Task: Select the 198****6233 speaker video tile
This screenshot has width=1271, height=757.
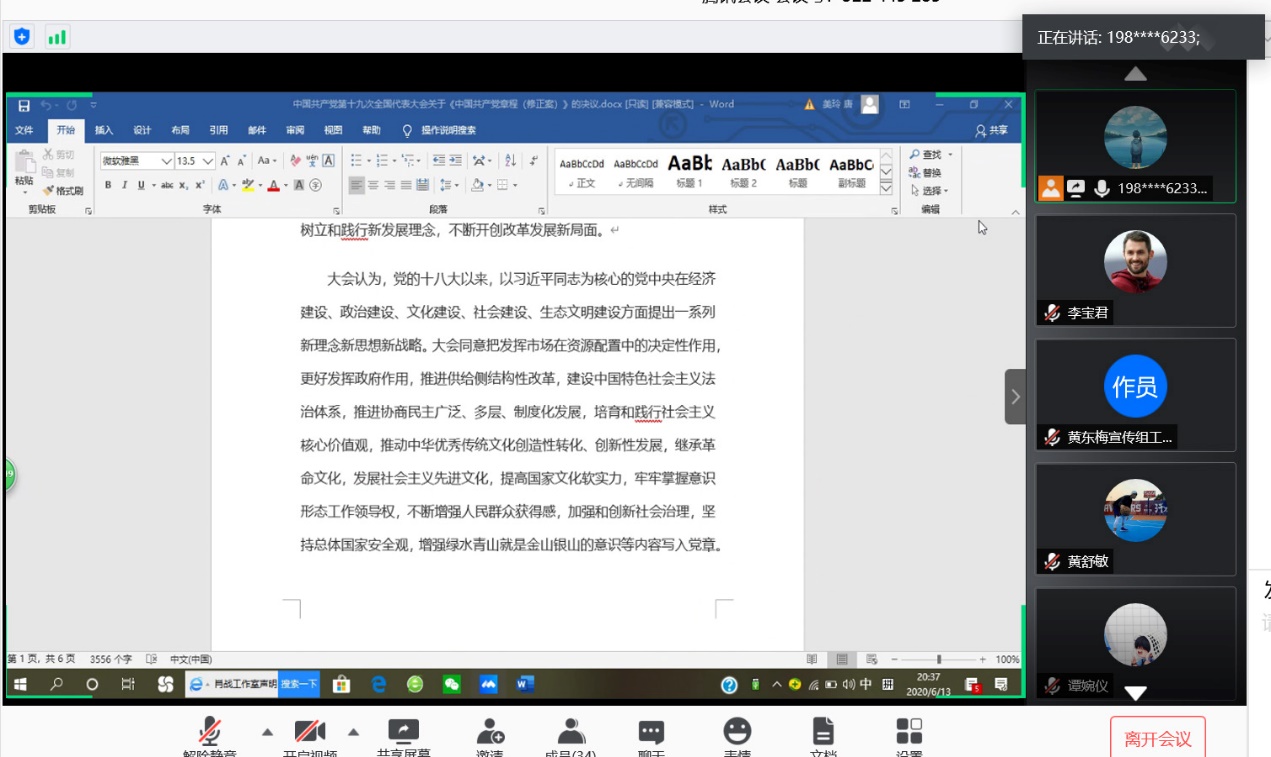Action: (x=1135, y=146)
